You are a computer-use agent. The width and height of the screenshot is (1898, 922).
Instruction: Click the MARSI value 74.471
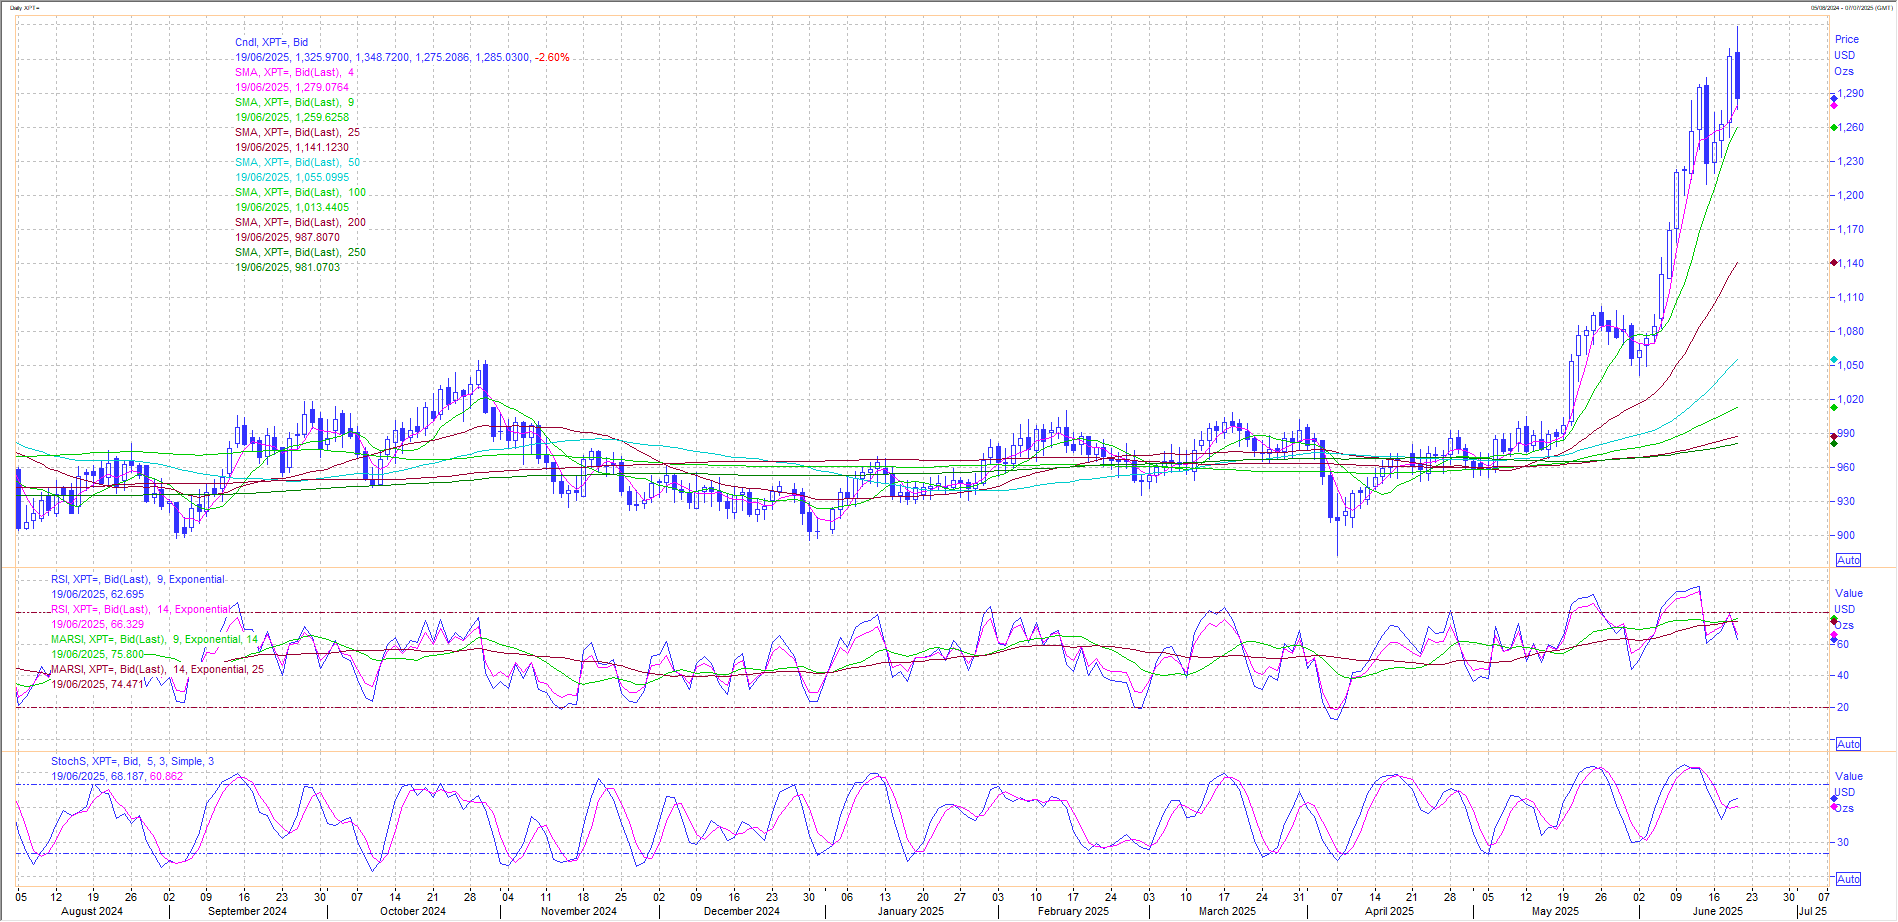coord(97,684)
